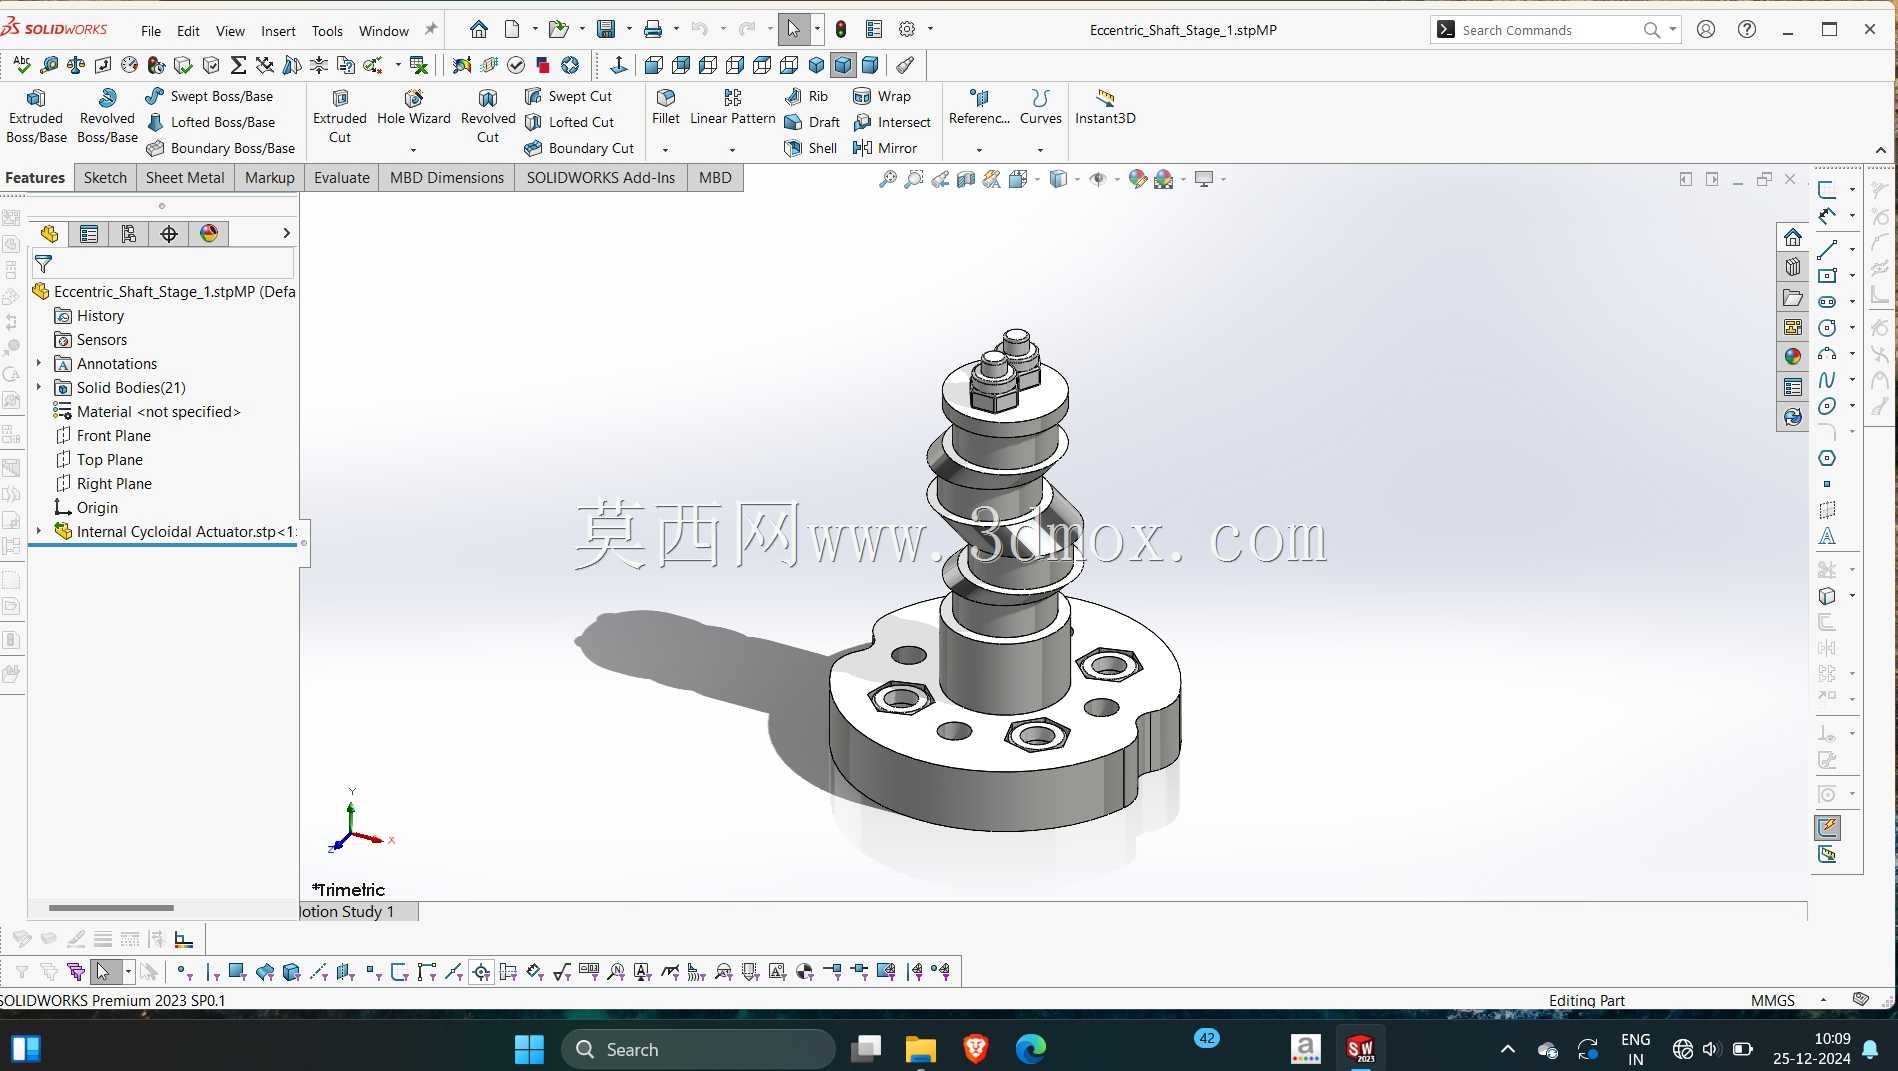Add a Rib feature
The image size is (1898, 1071).
coord(806,96)
